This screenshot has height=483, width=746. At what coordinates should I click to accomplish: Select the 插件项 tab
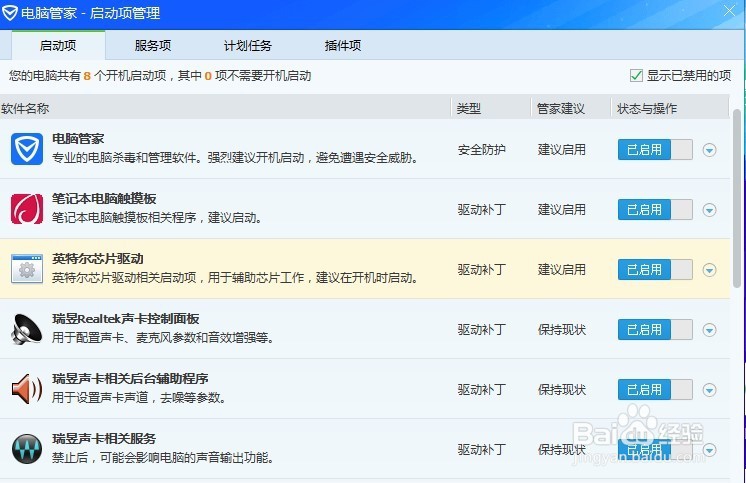point(343,45)
